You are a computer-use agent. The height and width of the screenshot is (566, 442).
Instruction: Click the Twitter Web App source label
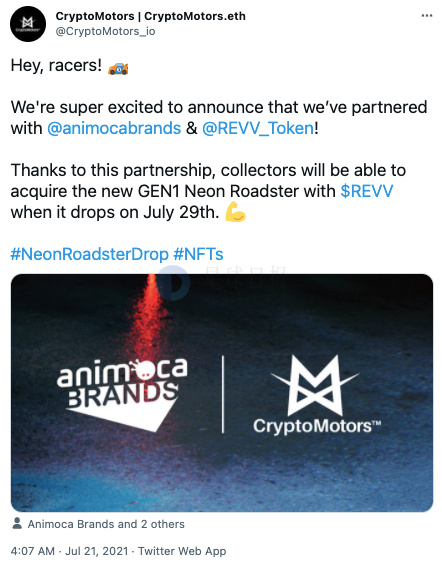pos(182,551)
